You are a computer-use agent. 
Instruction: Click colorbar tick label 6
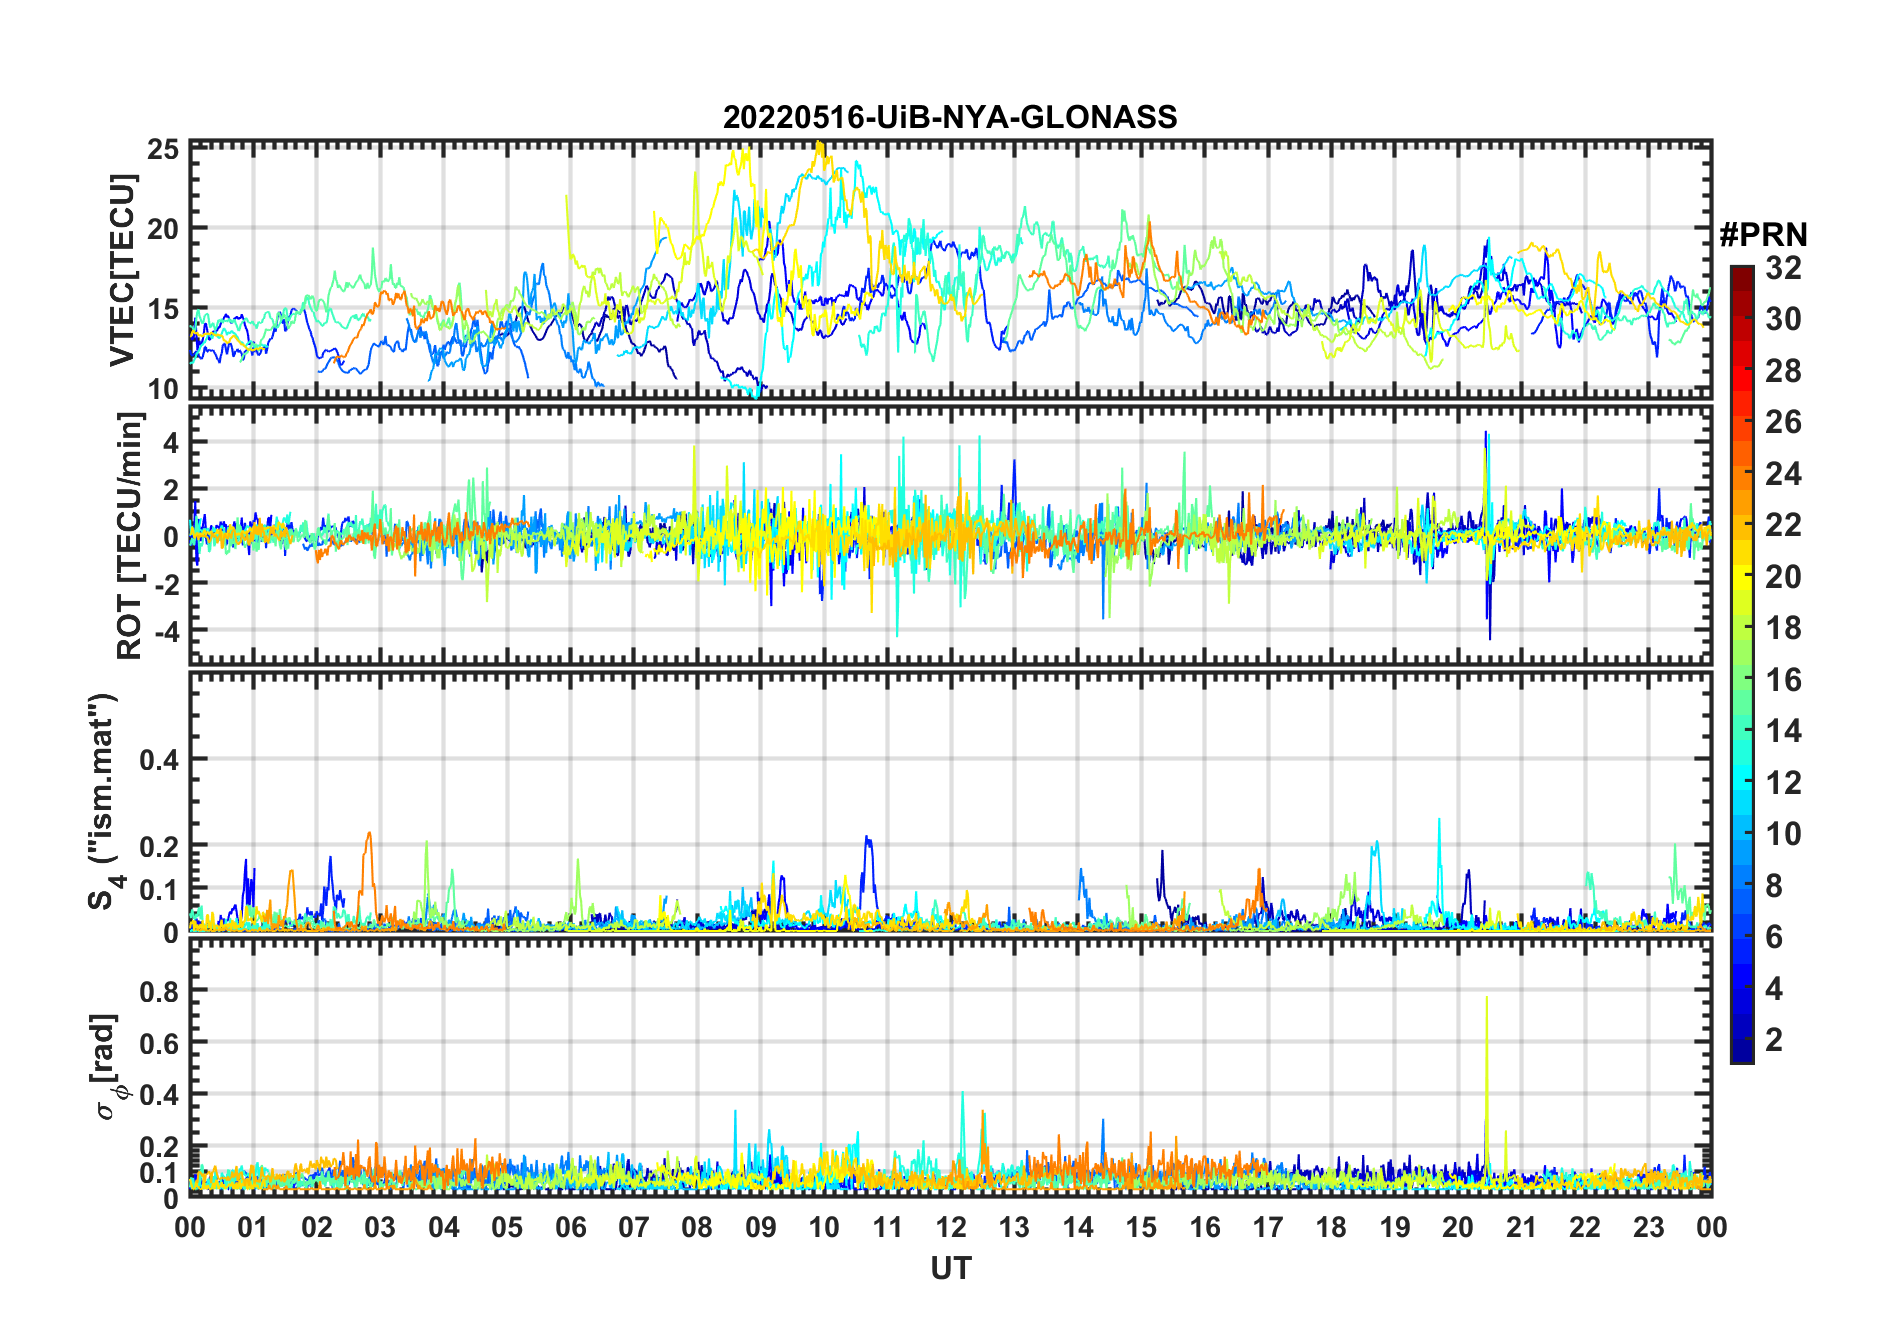click(1774, 937)
